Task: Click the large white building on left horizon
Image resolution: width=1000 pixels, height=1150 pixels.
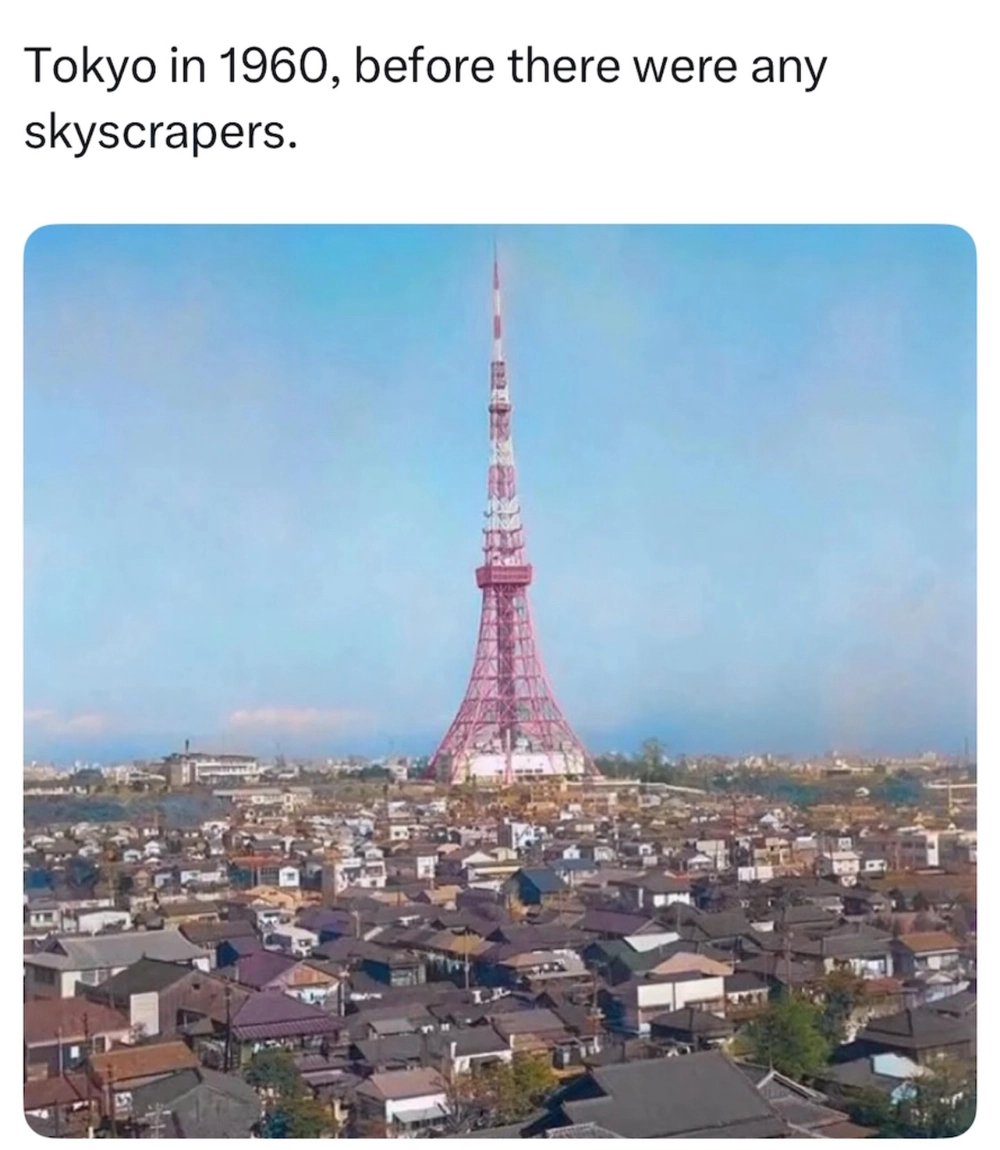Action: 211,769
